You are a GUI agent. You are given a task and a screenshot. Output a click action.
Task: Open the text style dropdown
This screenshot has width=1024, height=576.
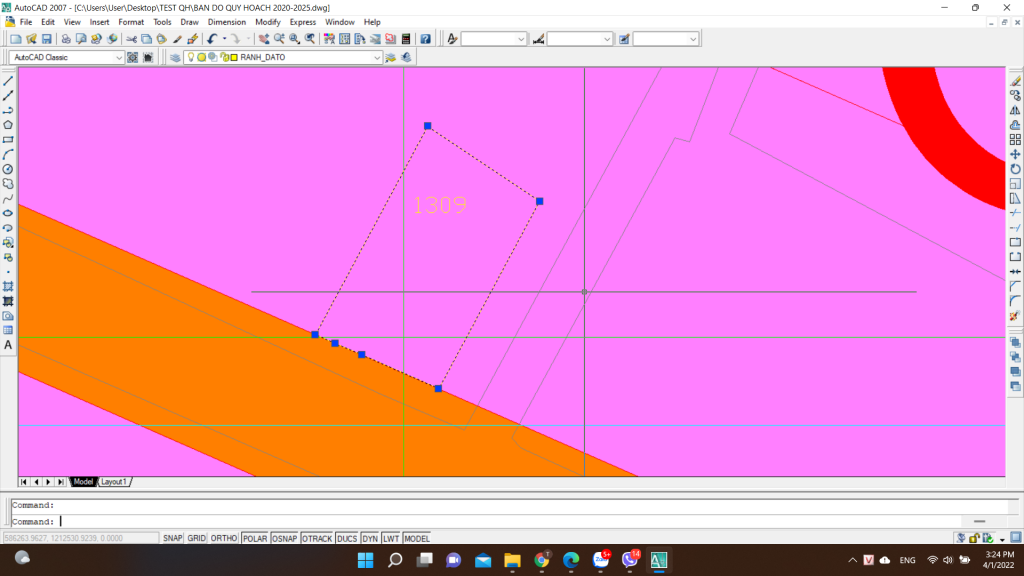(x=521, y=39)
